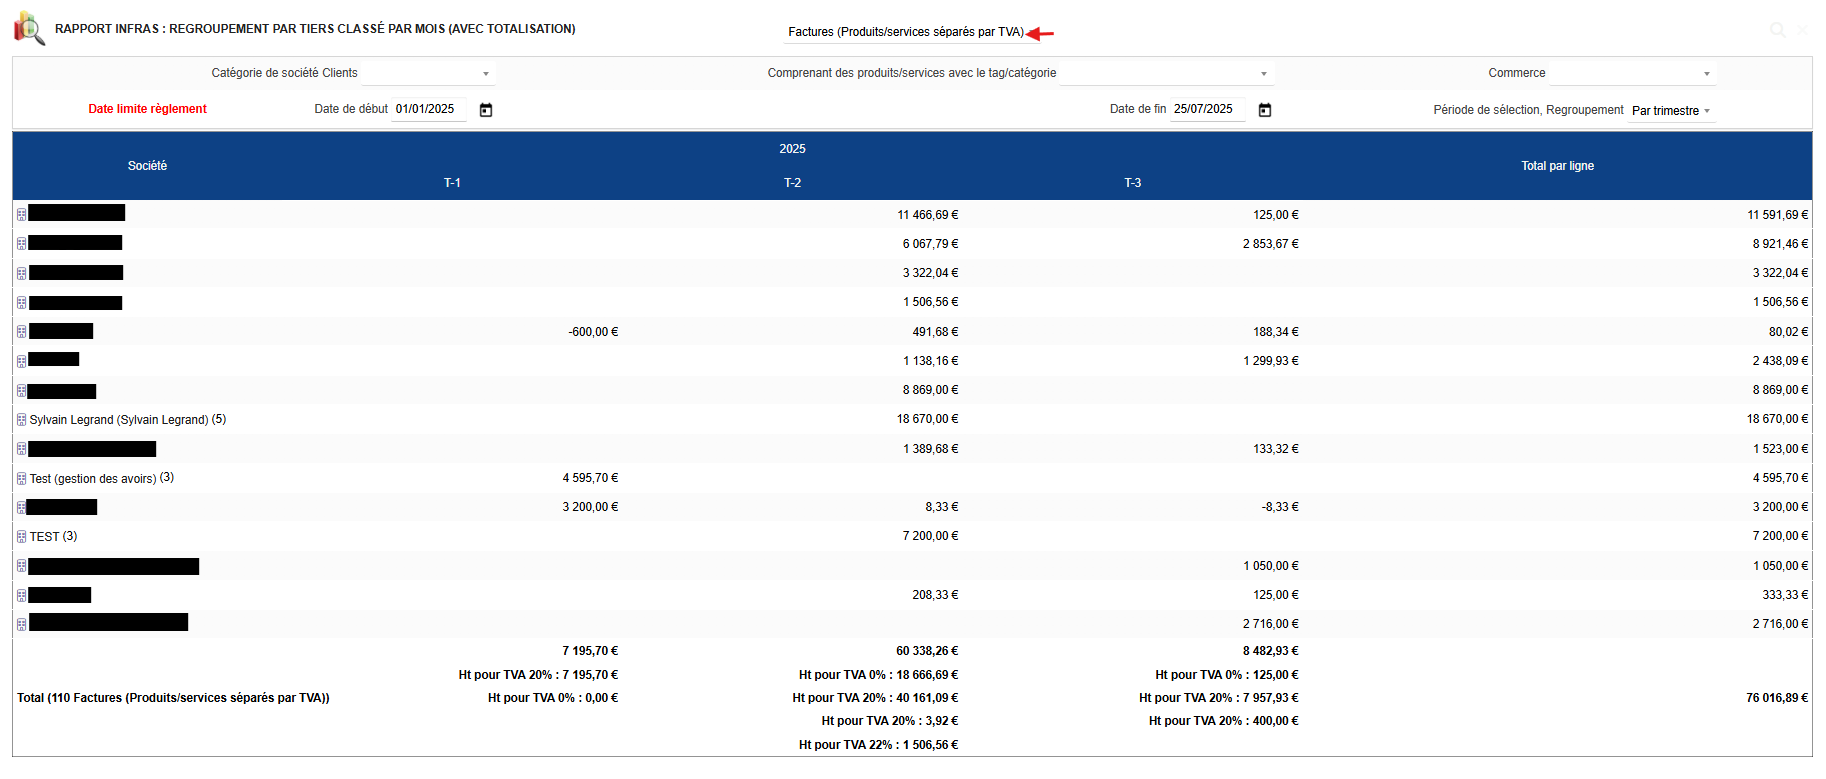Open the calendar picker for Date de fin

1265,110
